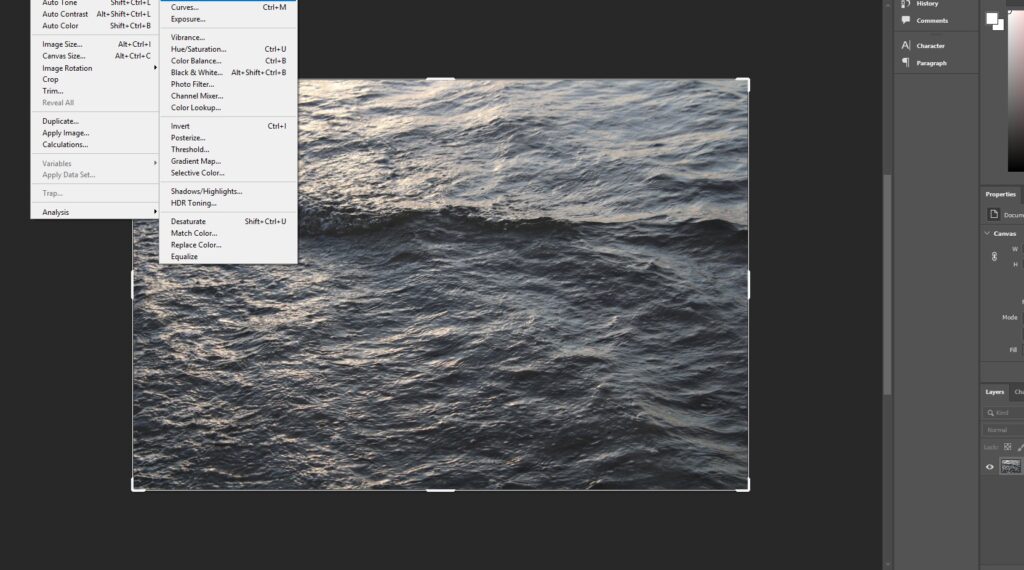Expand Image Rotation submenu
1024x570 pixels.
coord(95,68)
